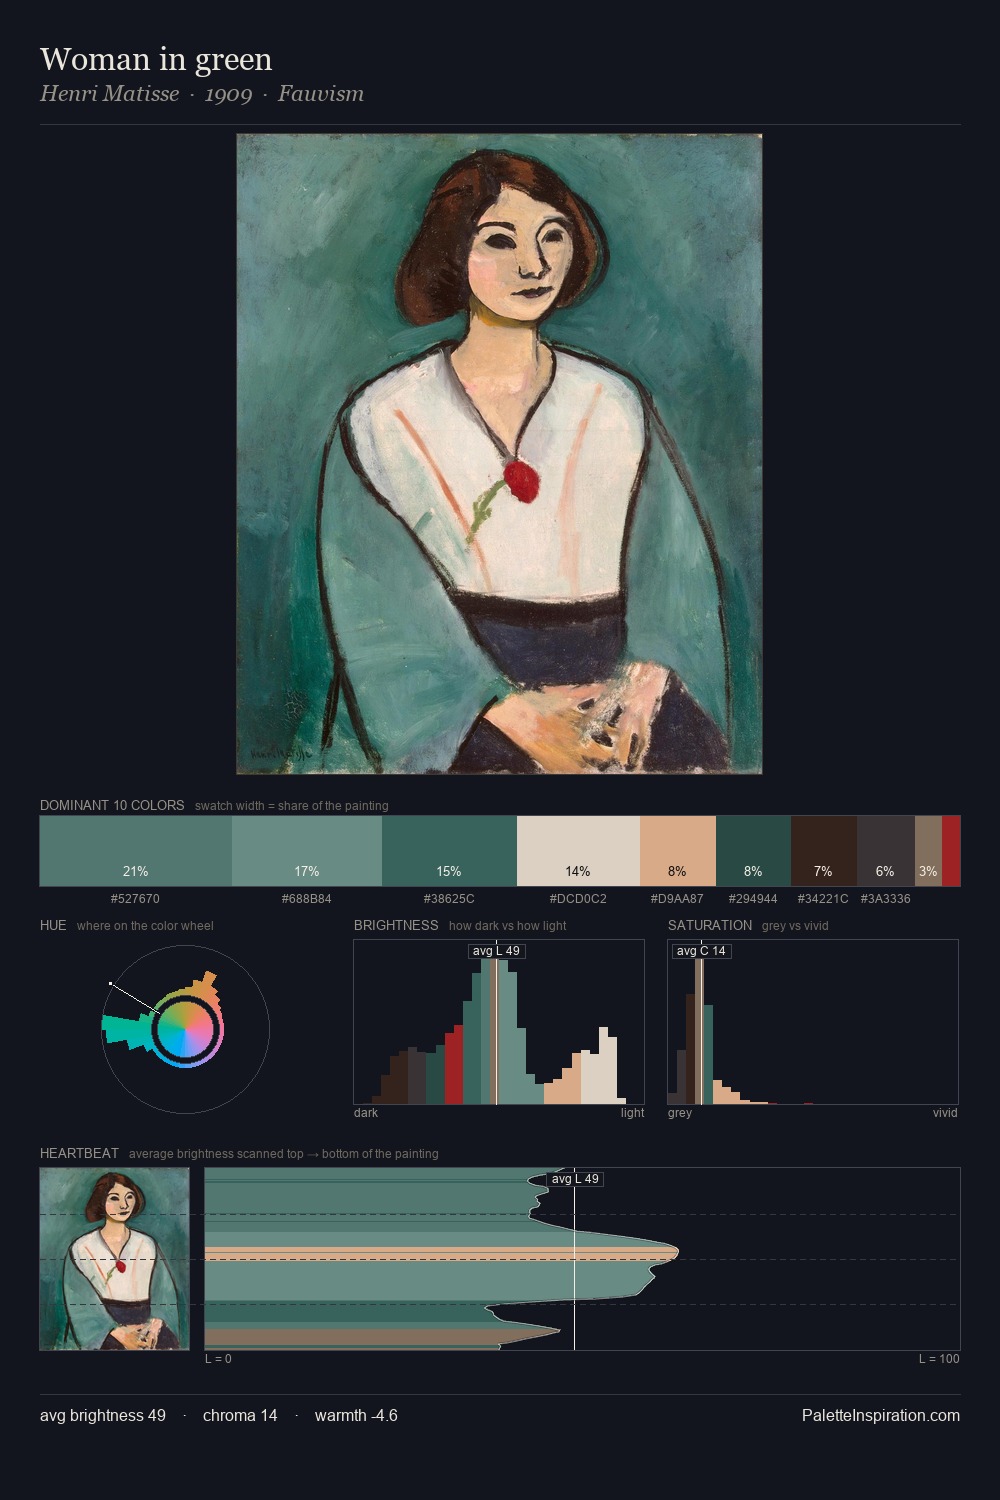Click the 'Woman in green' title
Image resolution: width=1000 pixels, height=1500 pixels.
[156, 59]
